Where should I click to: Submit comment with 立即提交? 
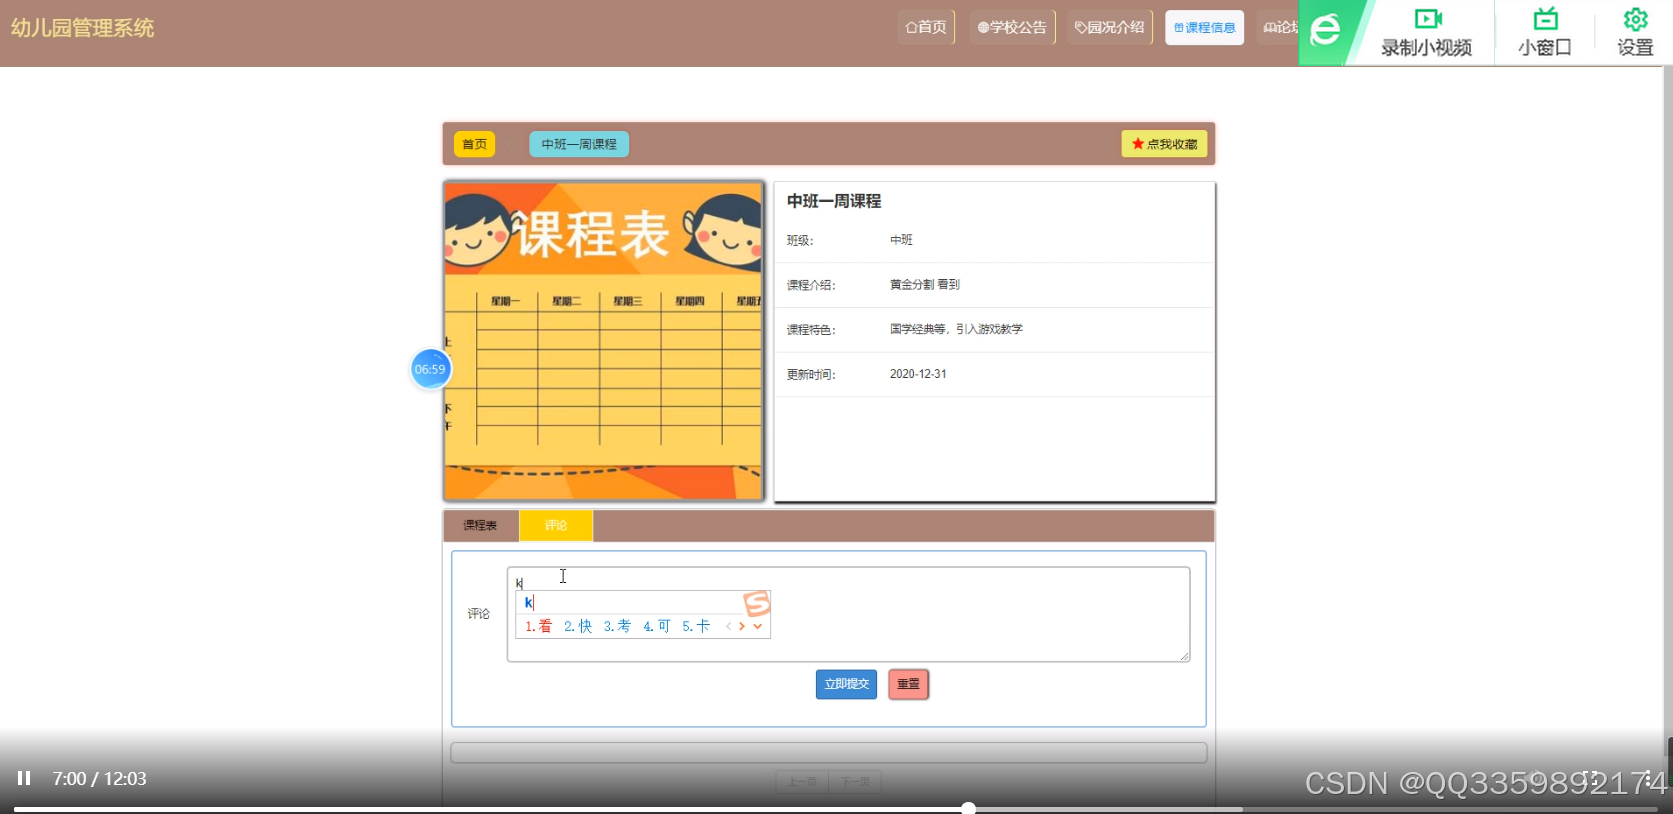[846, 684]
